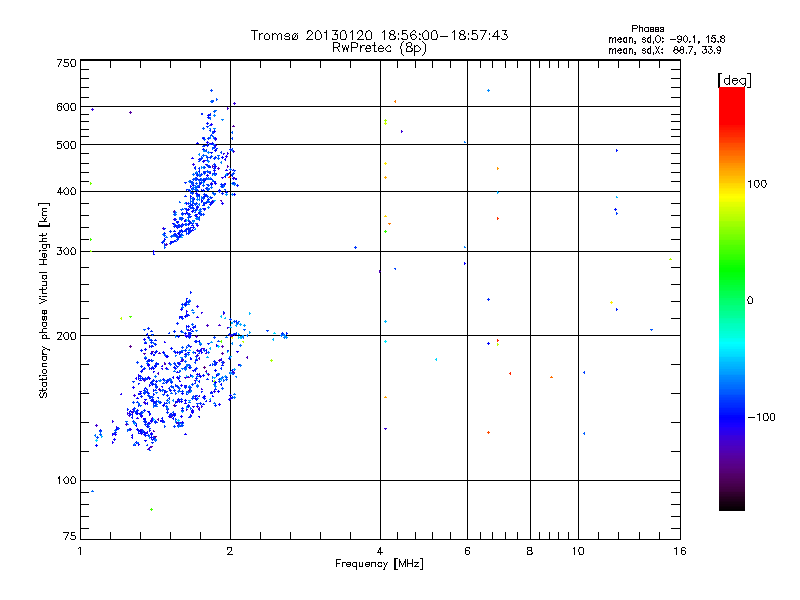Click the '2' frequency axis tick label
The height and width of the screenshot is (600, 800).
(230, 551)
